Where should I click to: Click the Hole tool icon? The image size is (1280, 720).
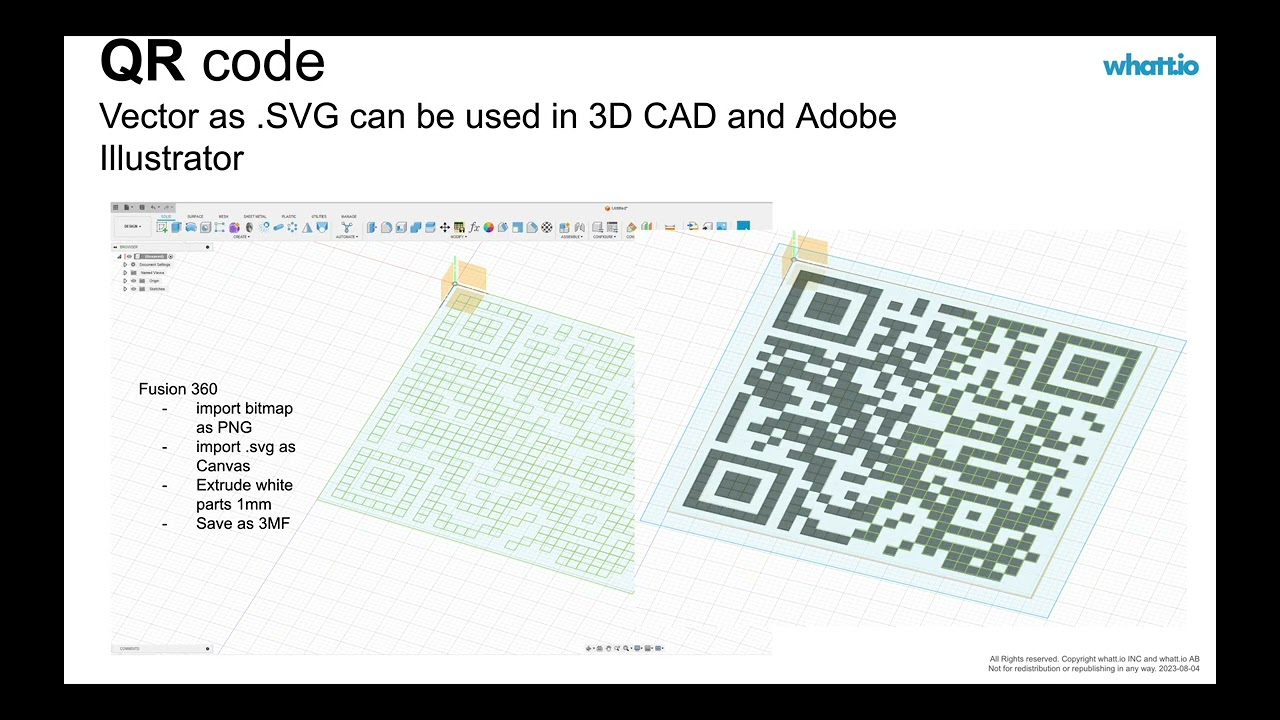[x=205, y=227]
